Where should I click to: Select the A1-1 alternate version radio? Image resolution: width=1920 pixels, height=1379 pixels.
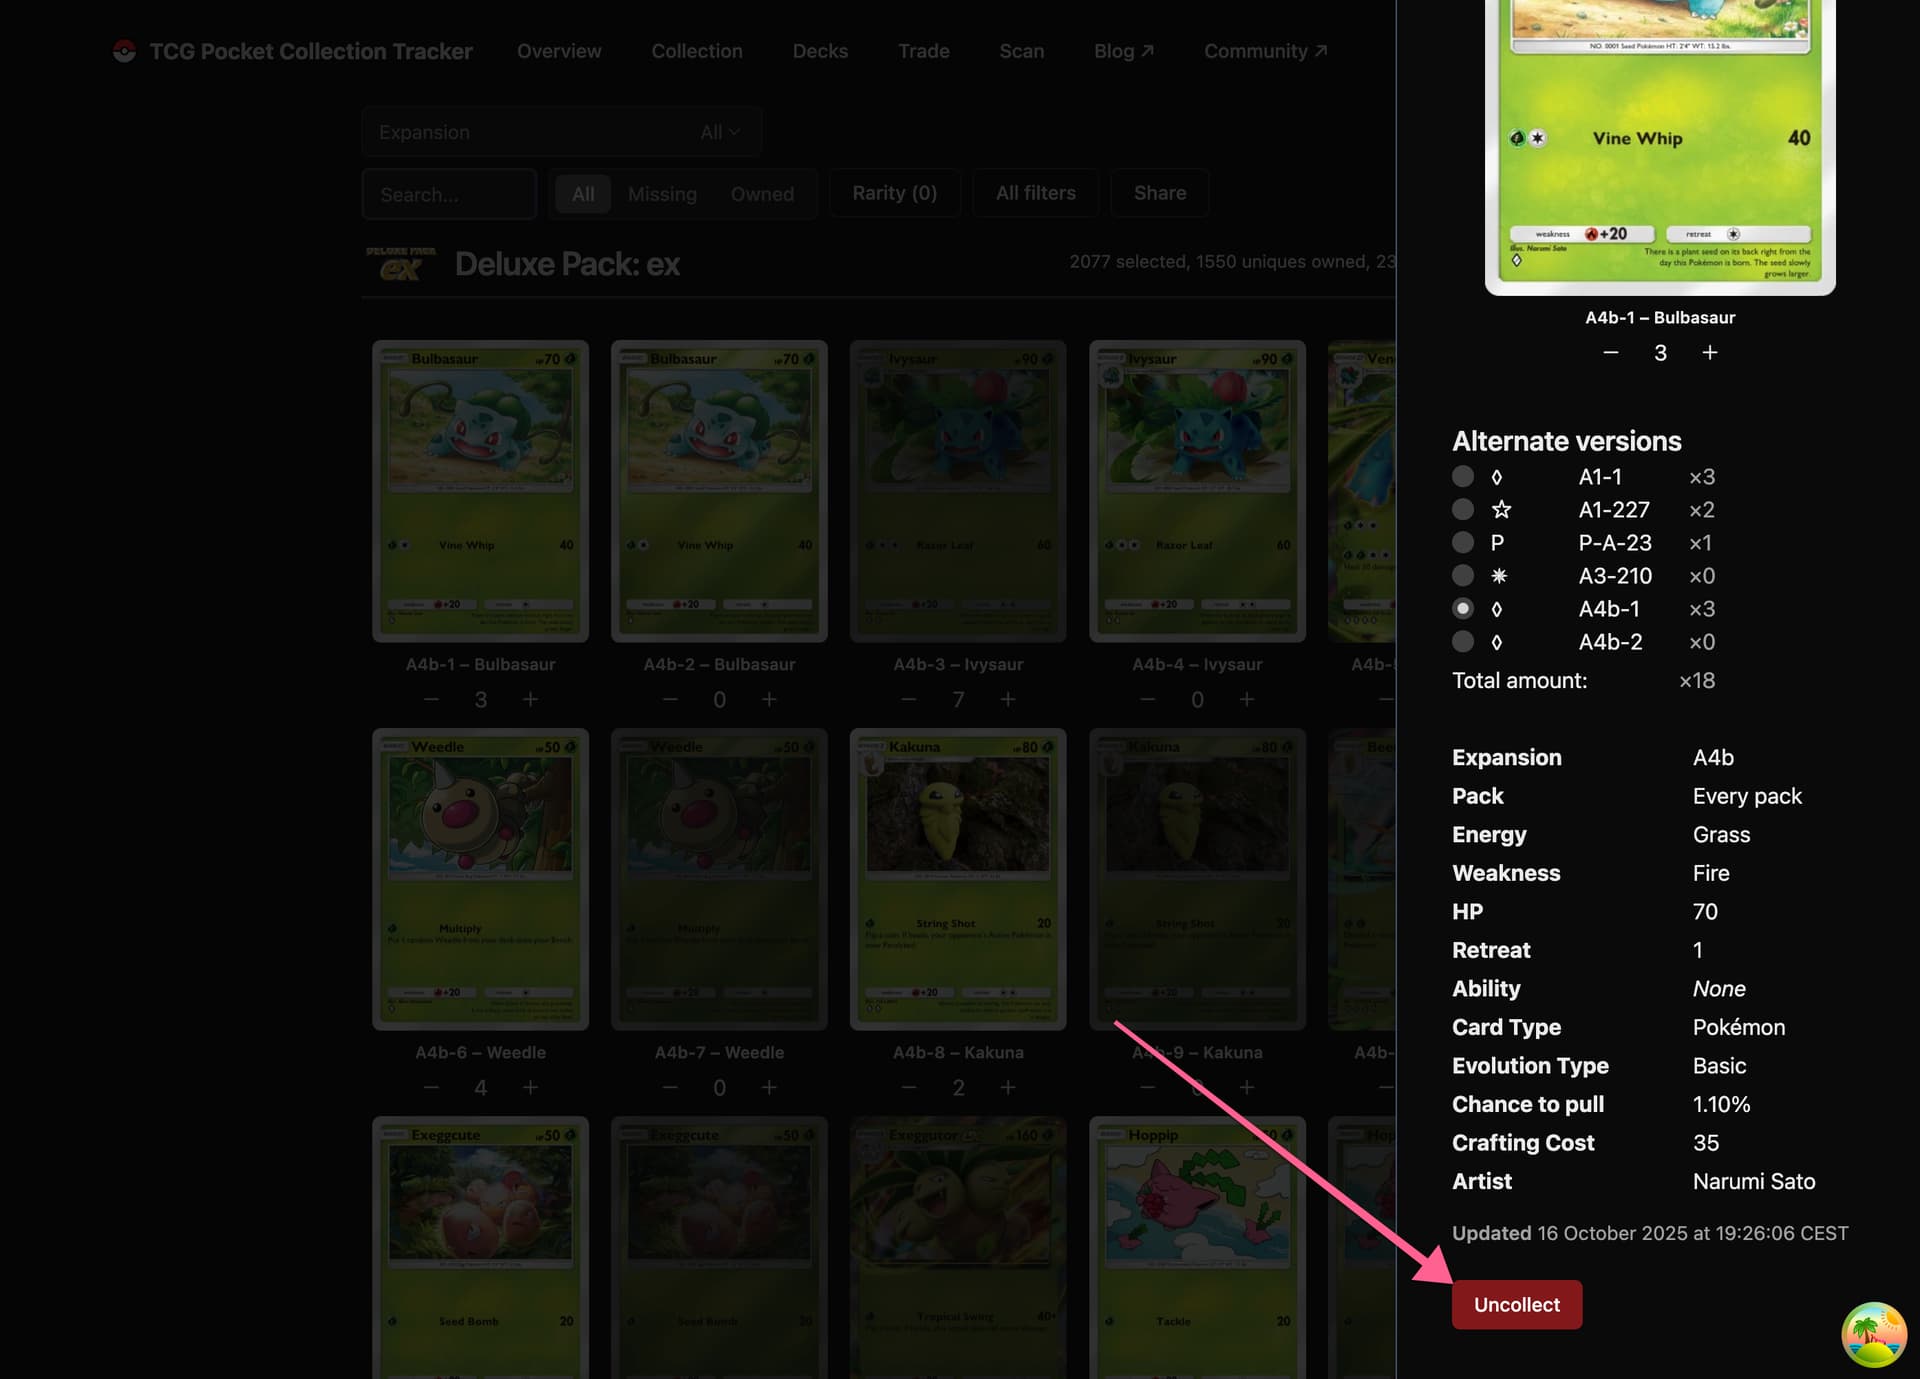[x=1463, y=476]
